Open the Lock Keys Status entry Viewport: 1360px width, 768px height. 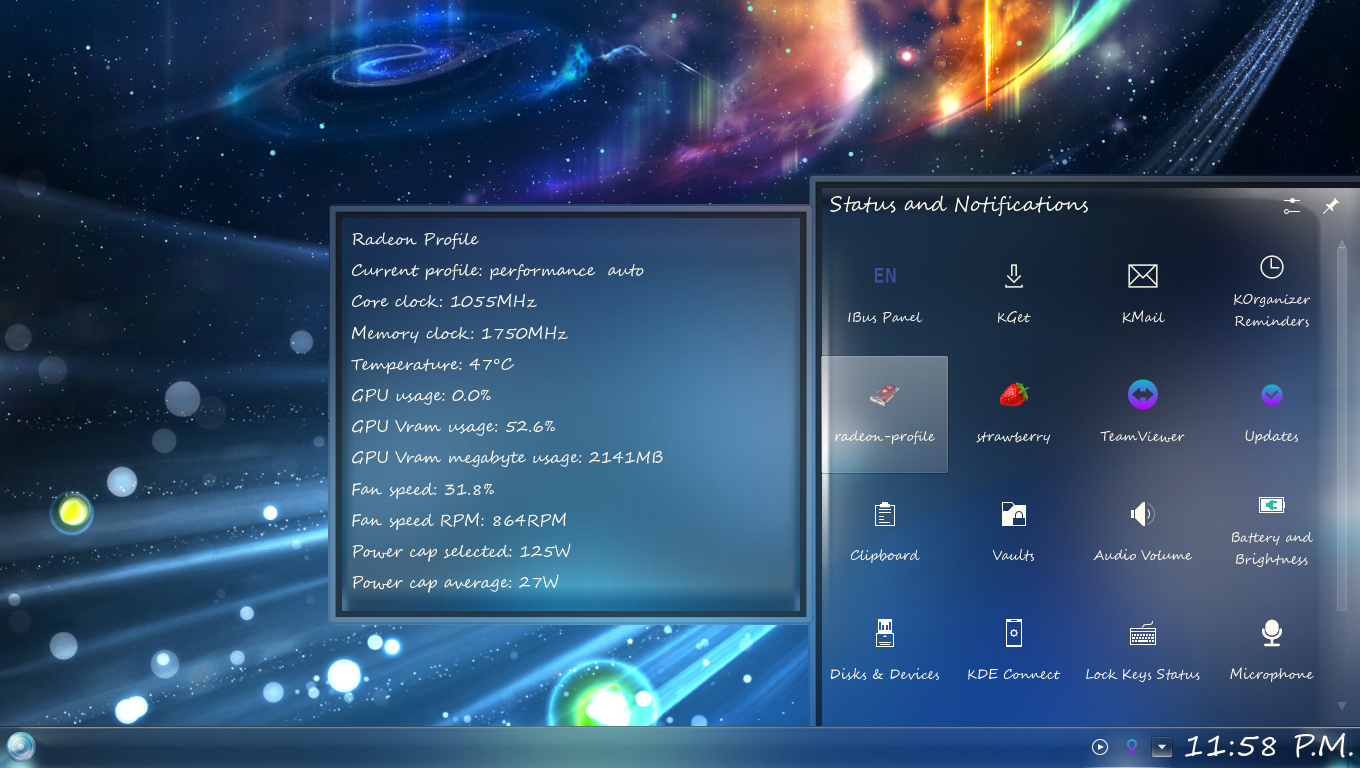coord(1142,652)
